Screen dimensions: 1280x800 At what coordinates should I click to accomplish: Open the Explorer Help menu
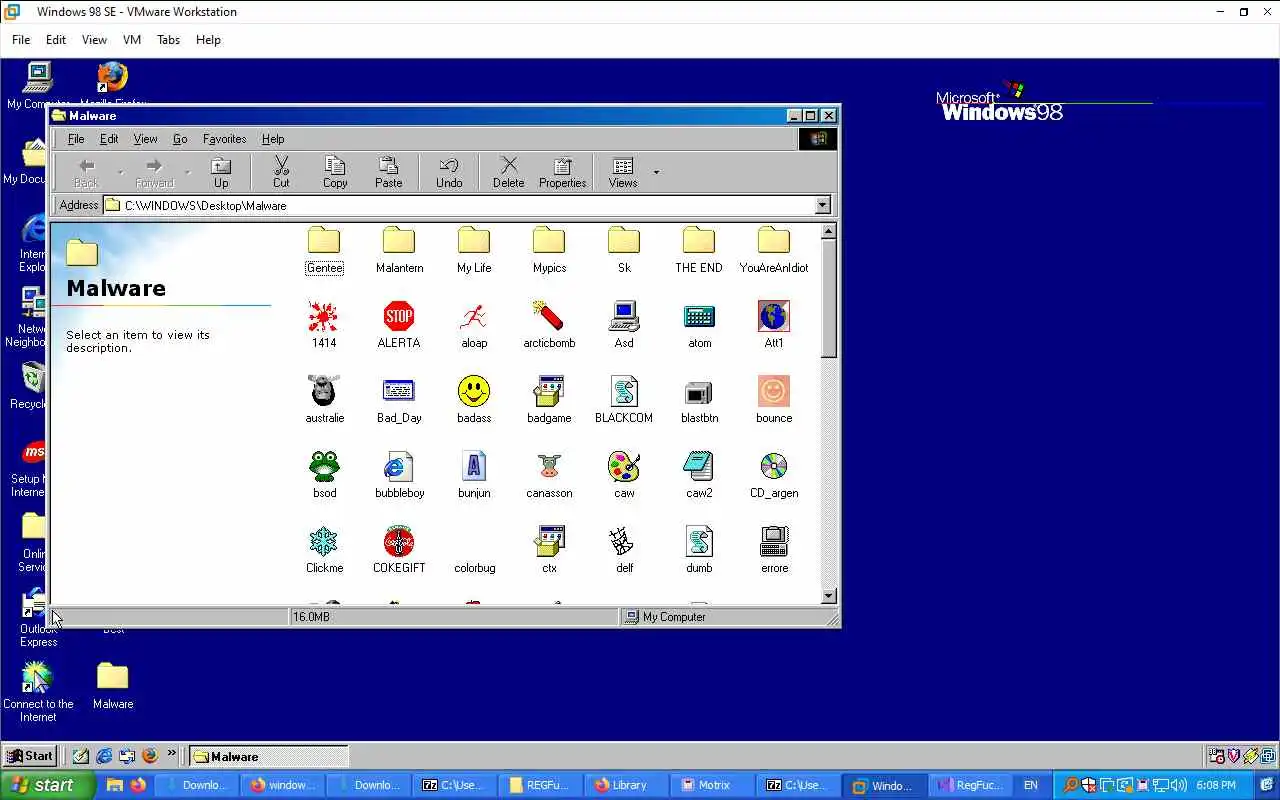(273, 139)
